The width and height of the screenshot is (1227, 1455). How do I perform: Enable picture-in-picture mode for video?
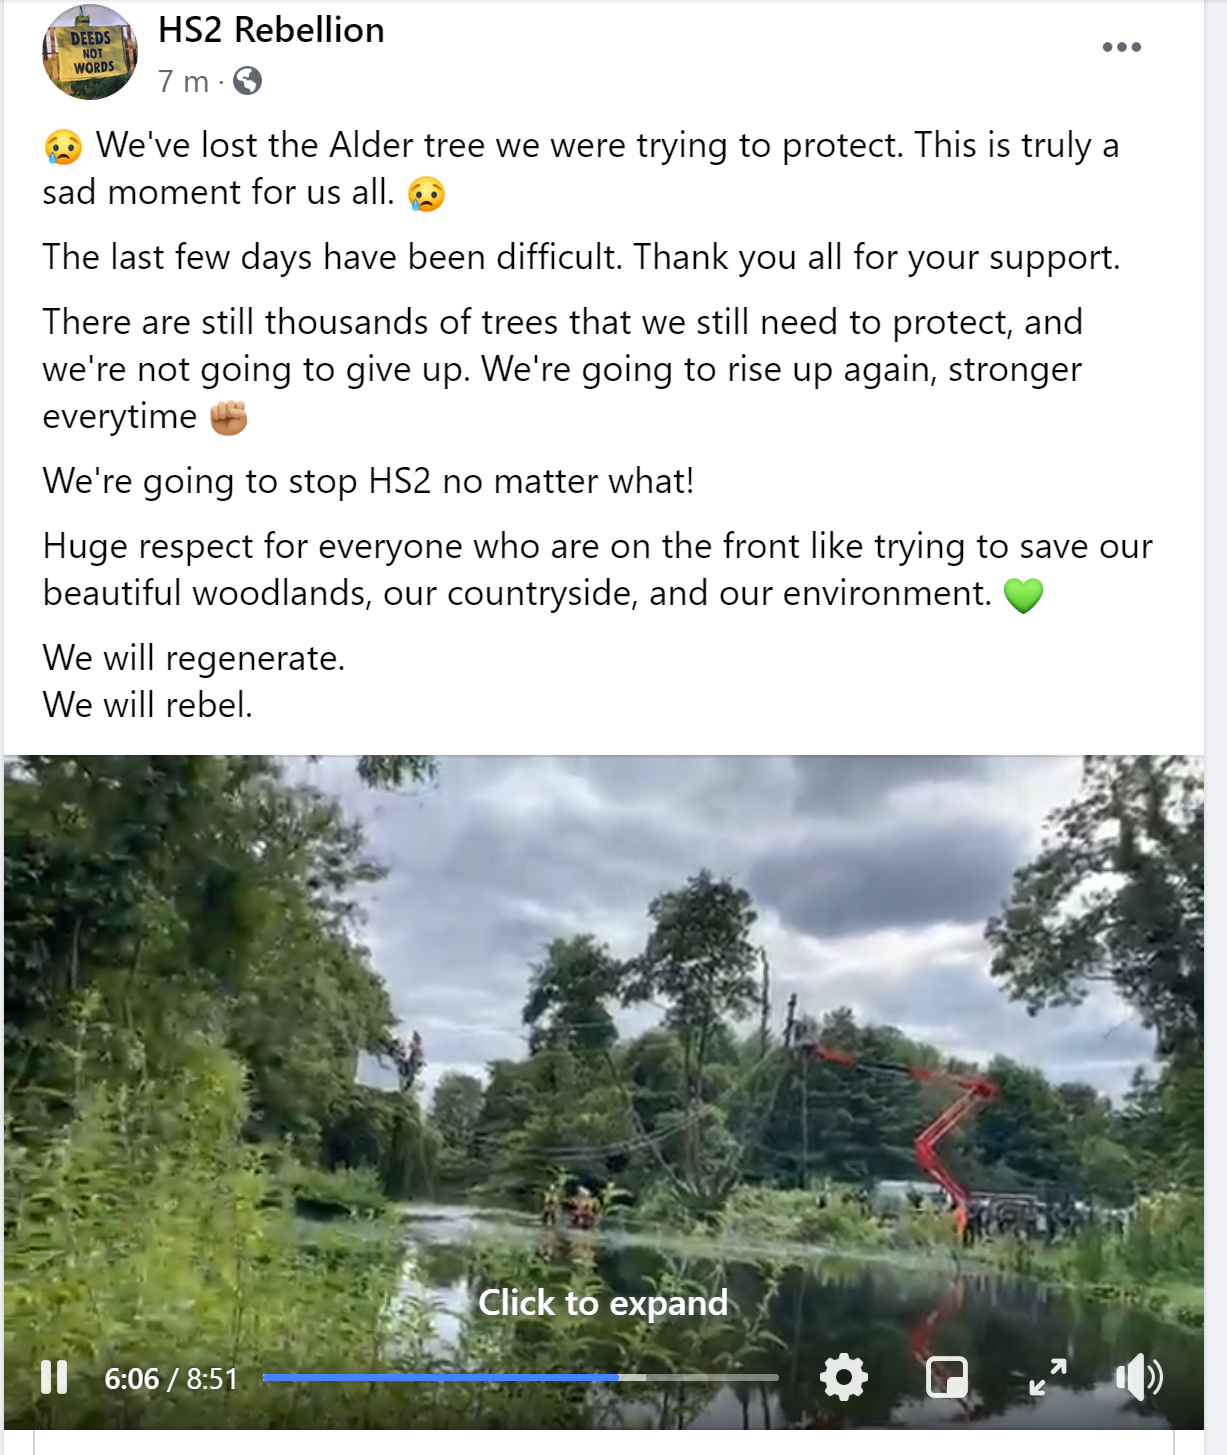click(x=946, y=1377)
